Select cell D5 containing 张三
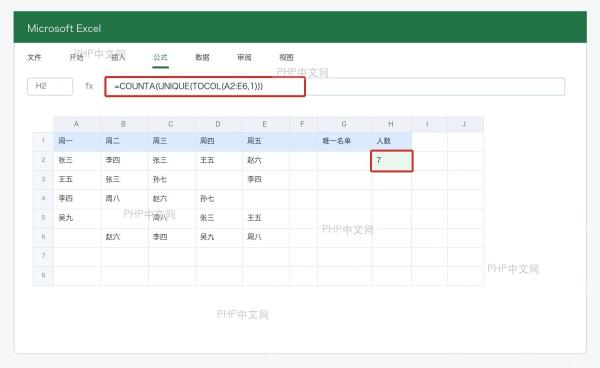Screen dimensions: 600x368 click(219, 218)
